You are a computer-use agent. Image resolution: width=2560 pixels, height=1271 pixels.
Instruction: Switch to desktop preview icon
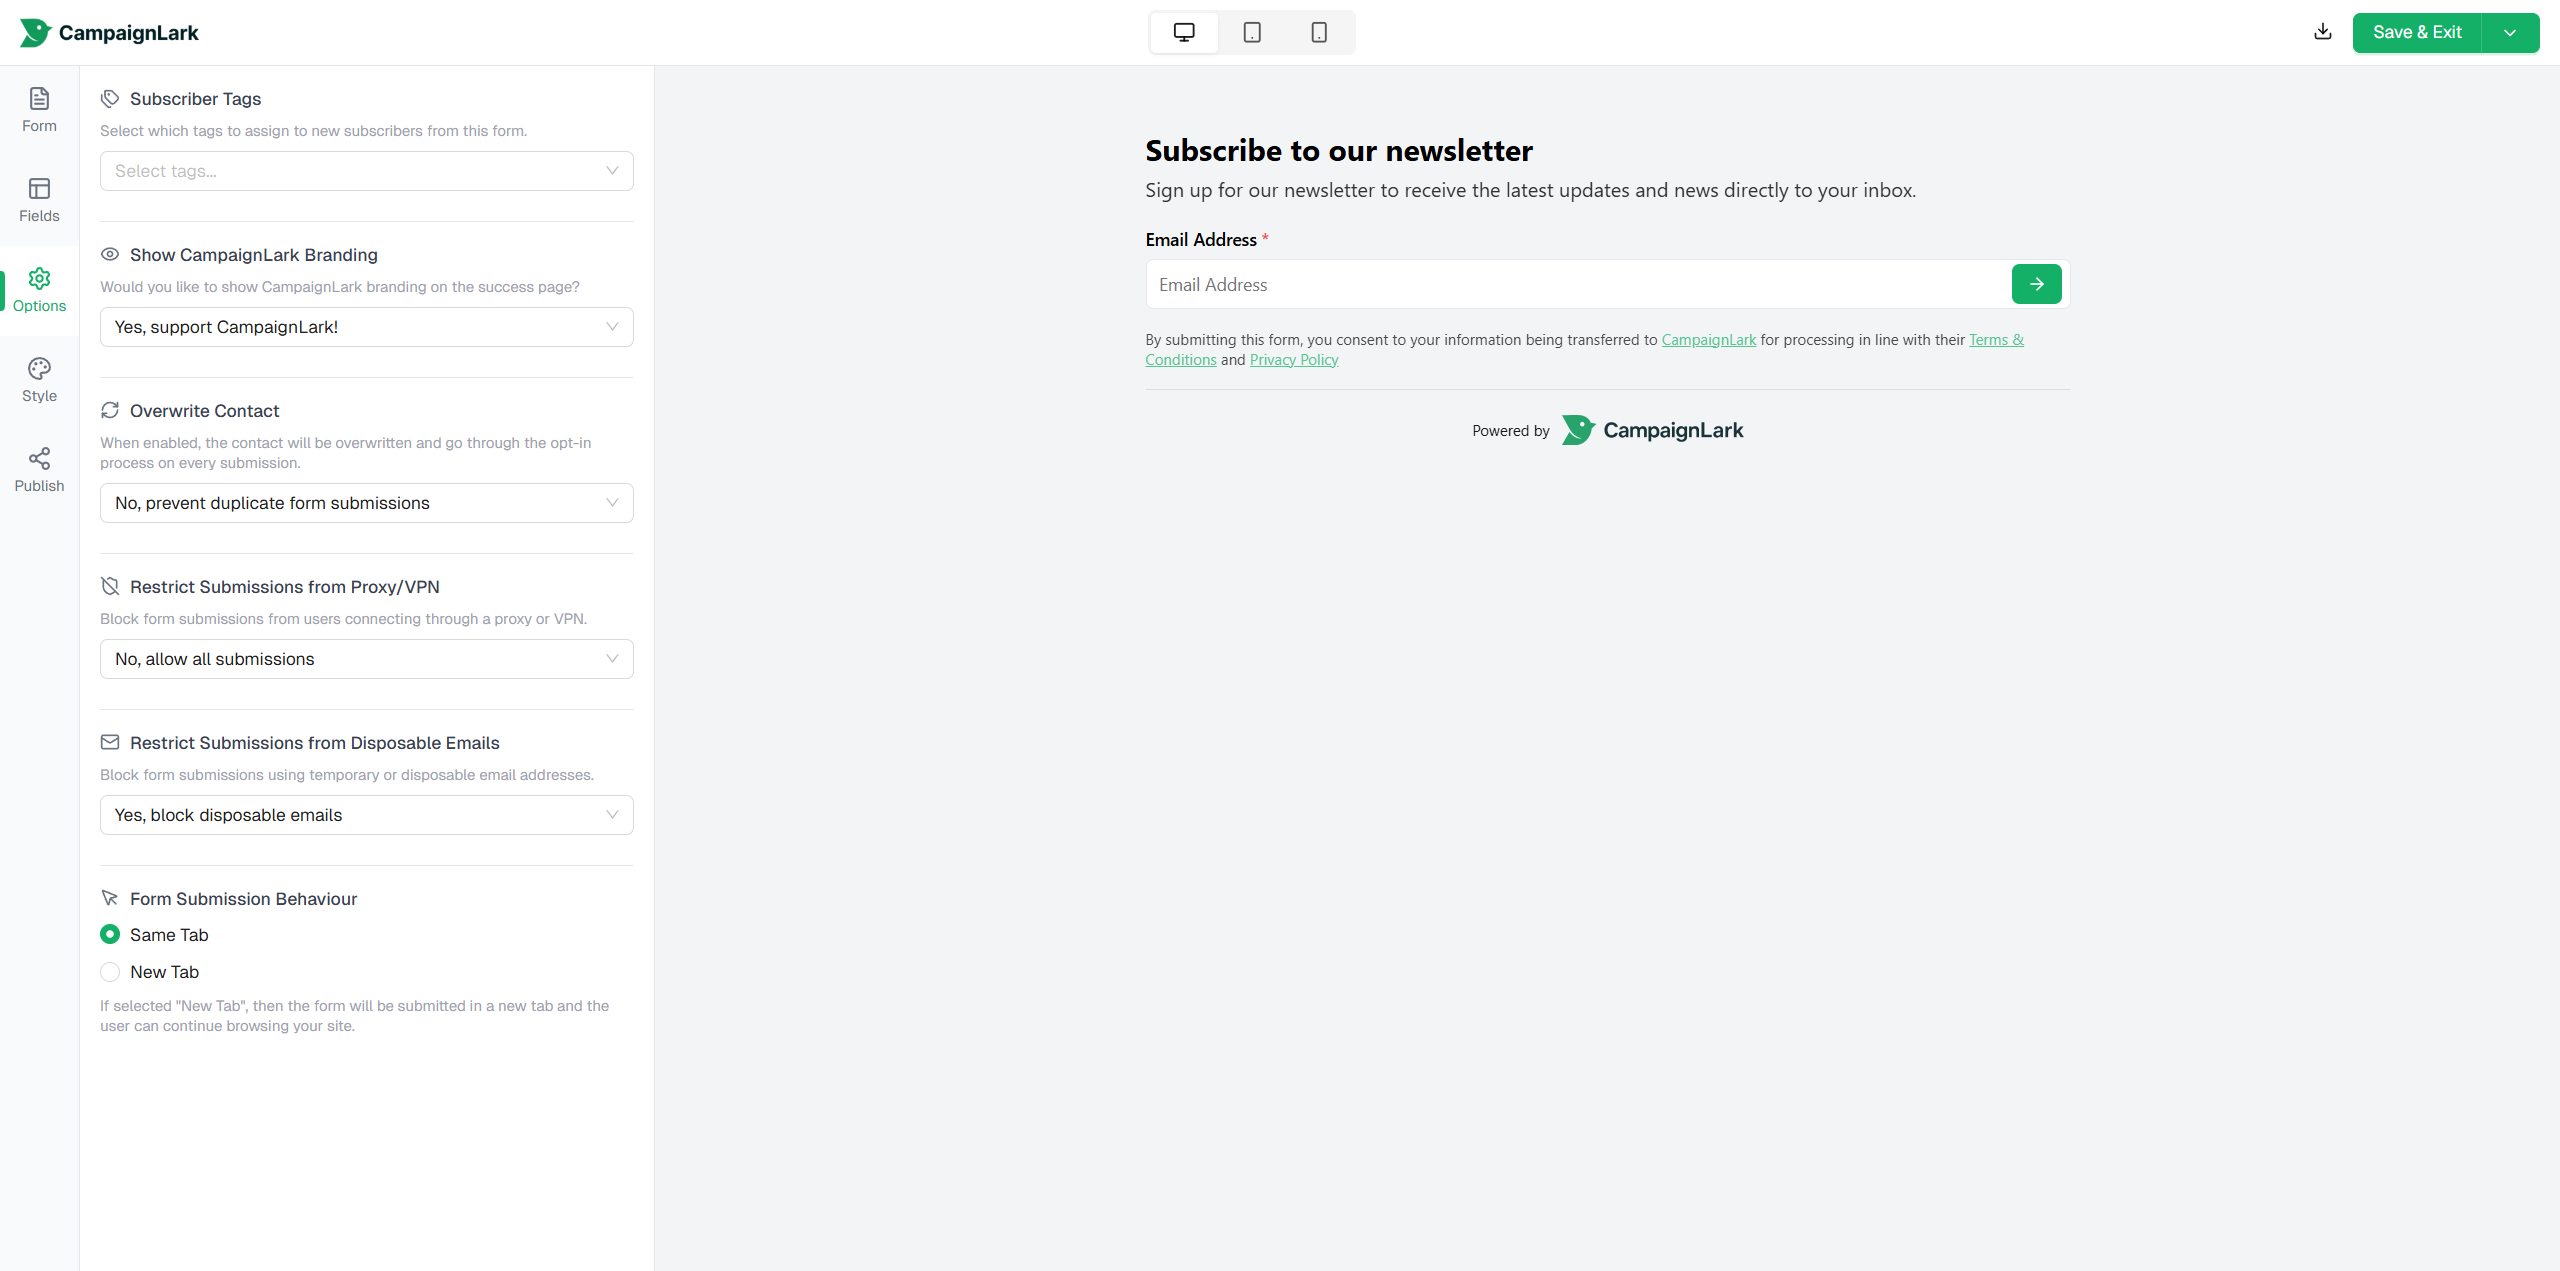pyautogui.click(x=1184, y=33)
